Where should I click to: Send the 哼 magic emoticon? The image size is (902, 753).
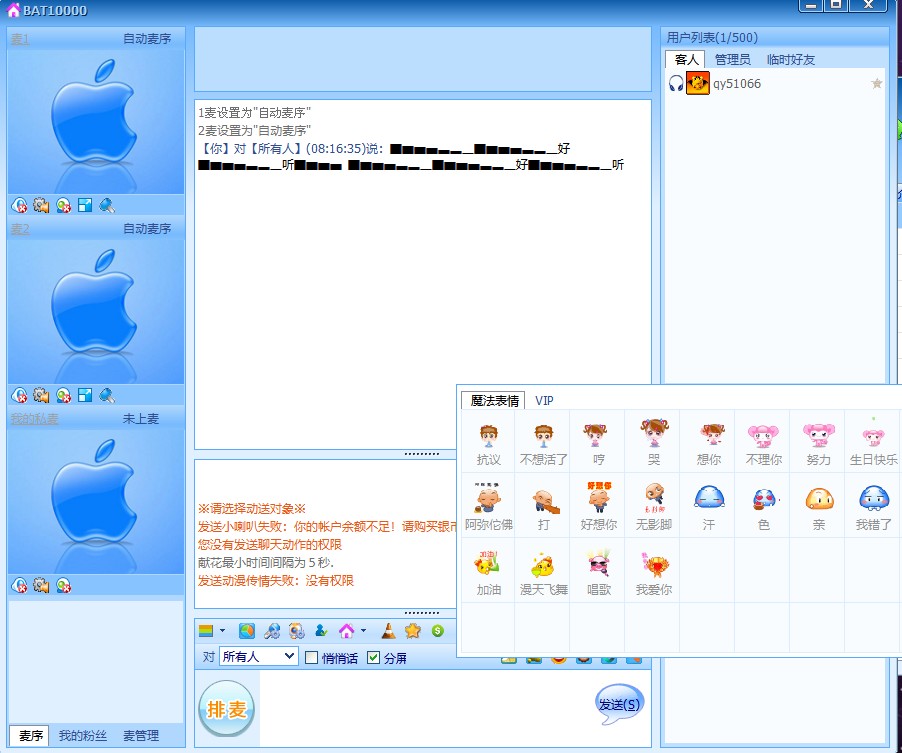pyautogui.click(x=598, y=442)
